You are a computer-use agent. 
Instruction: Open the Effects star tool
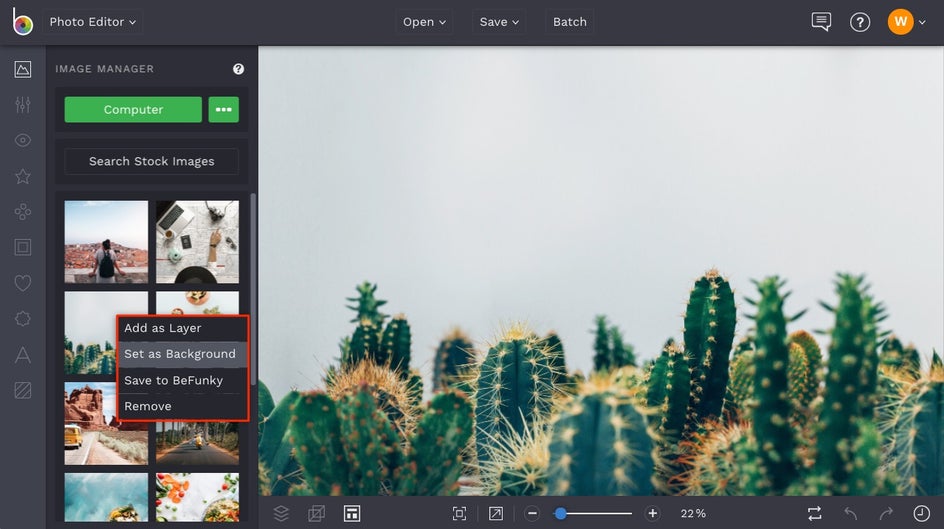(22, 176)
